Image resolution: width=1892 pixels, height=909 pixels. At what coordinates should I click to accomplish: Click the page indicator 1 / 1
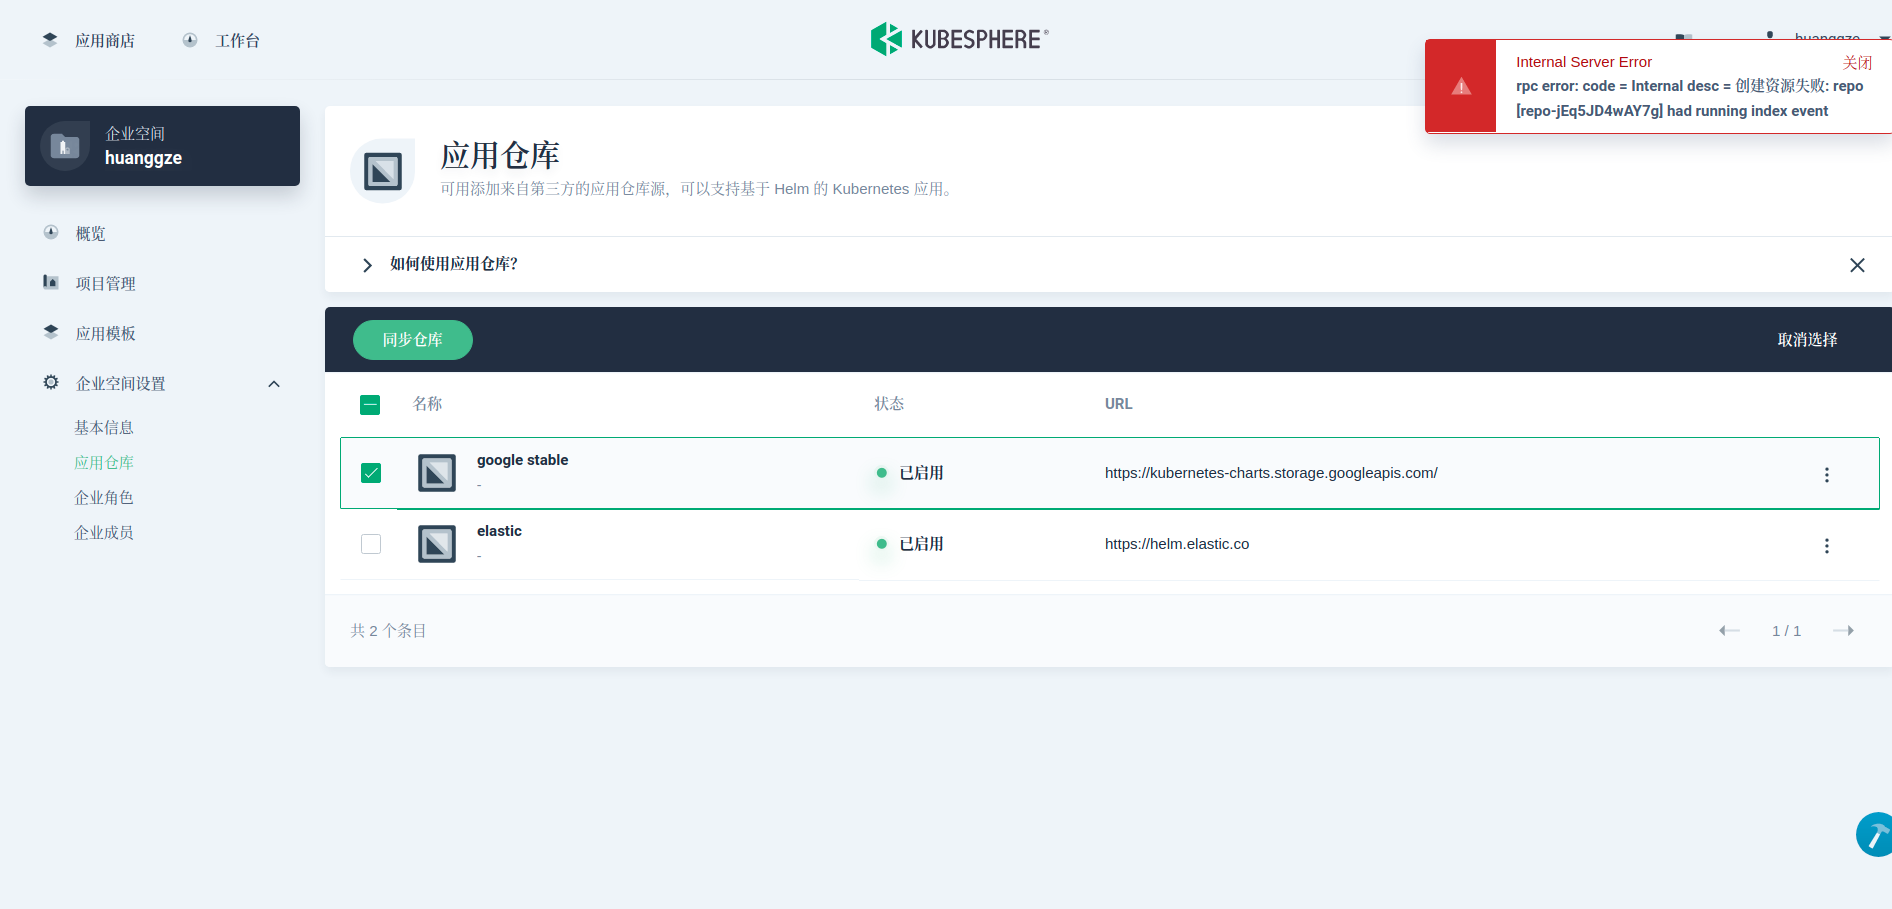[x=1786, y=631]
